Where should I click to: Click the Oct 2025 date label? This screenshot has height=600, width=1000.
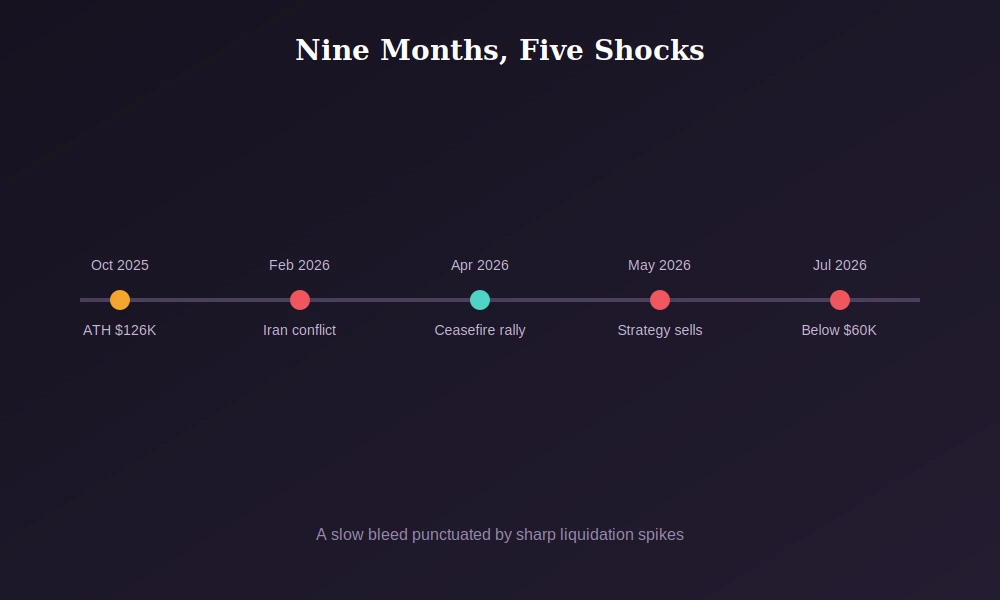pos(120,265)
